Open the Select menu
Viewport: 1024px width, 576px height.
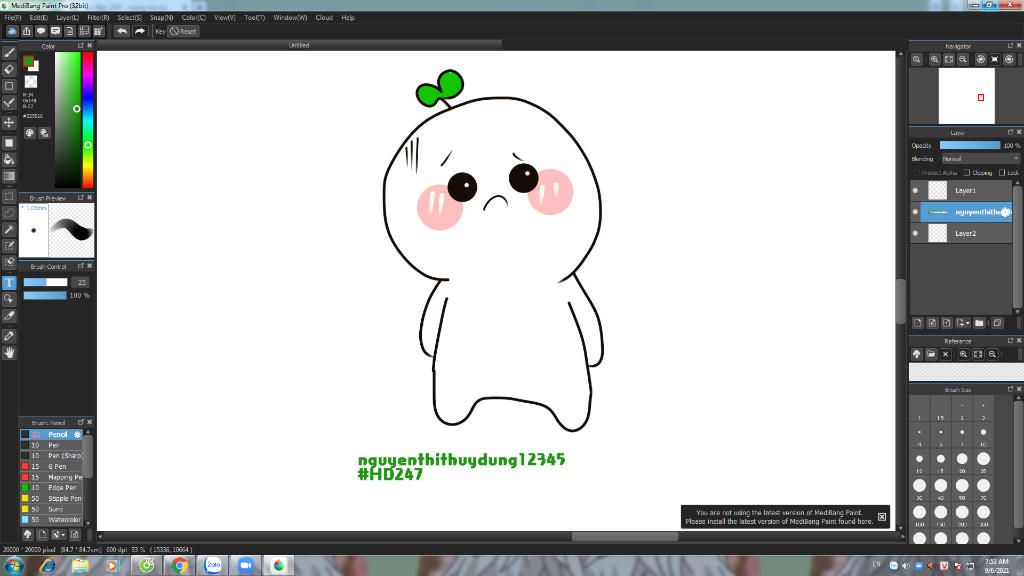(129, 18)
